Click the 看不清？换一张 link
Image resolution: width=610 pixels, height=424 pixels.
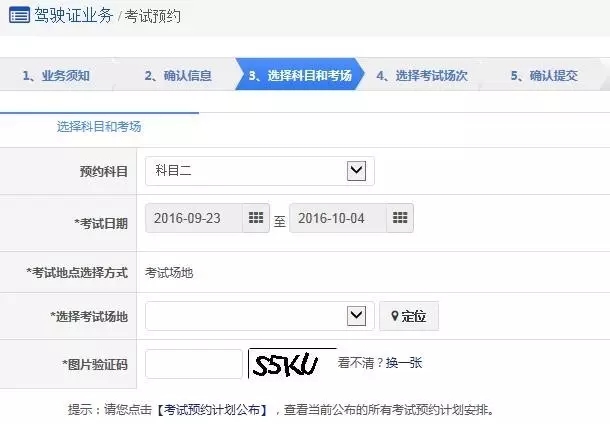(x=380, y=363)
